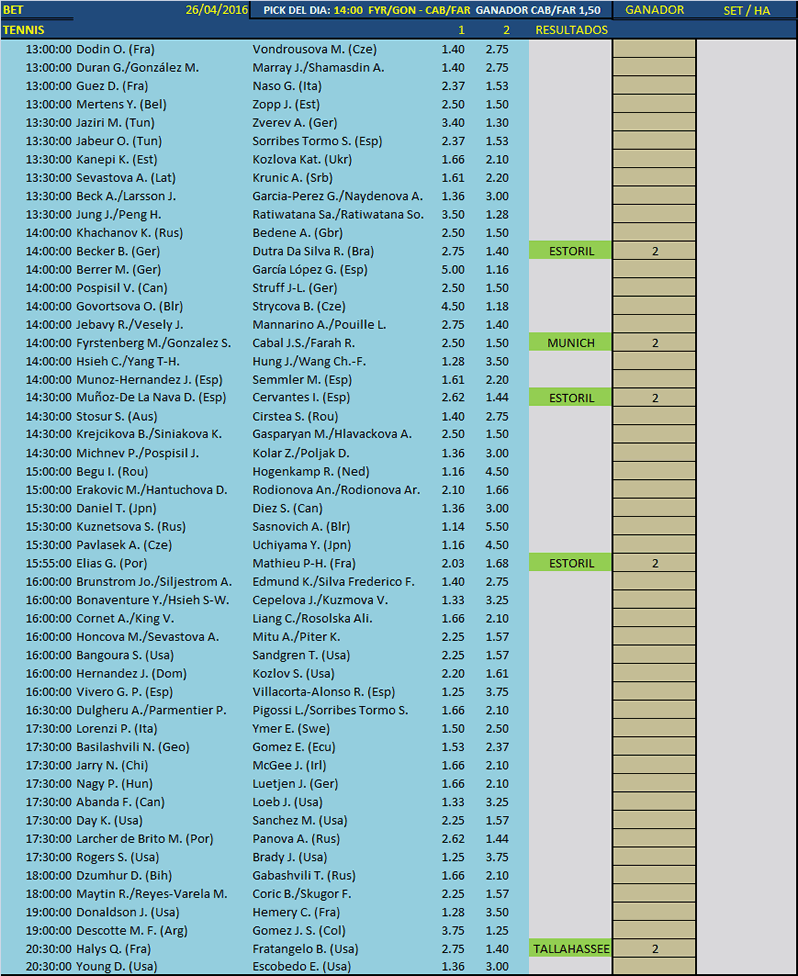The width and height of the screenshot is (798, 976).
Task: Click Cornet A./King V. cell
Action: pyautogui.click(x=125, y=618)
